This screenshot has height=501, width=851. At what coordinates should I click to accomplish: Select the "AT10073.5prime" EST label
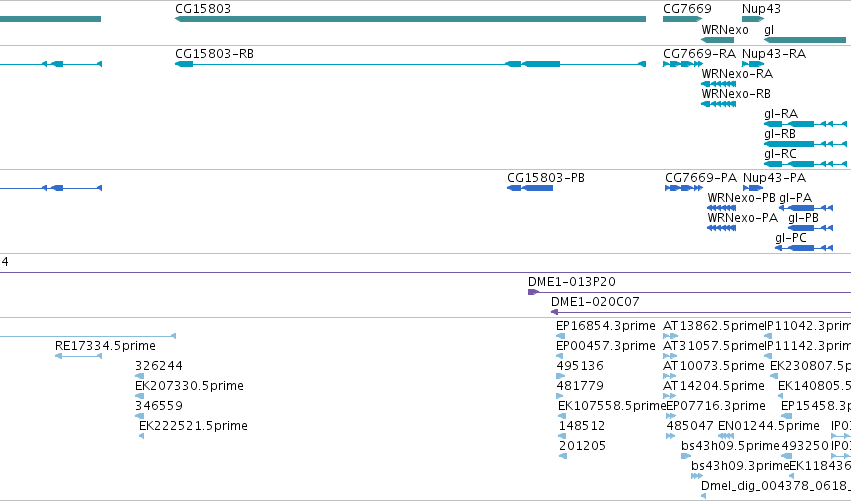coord(714,366)
